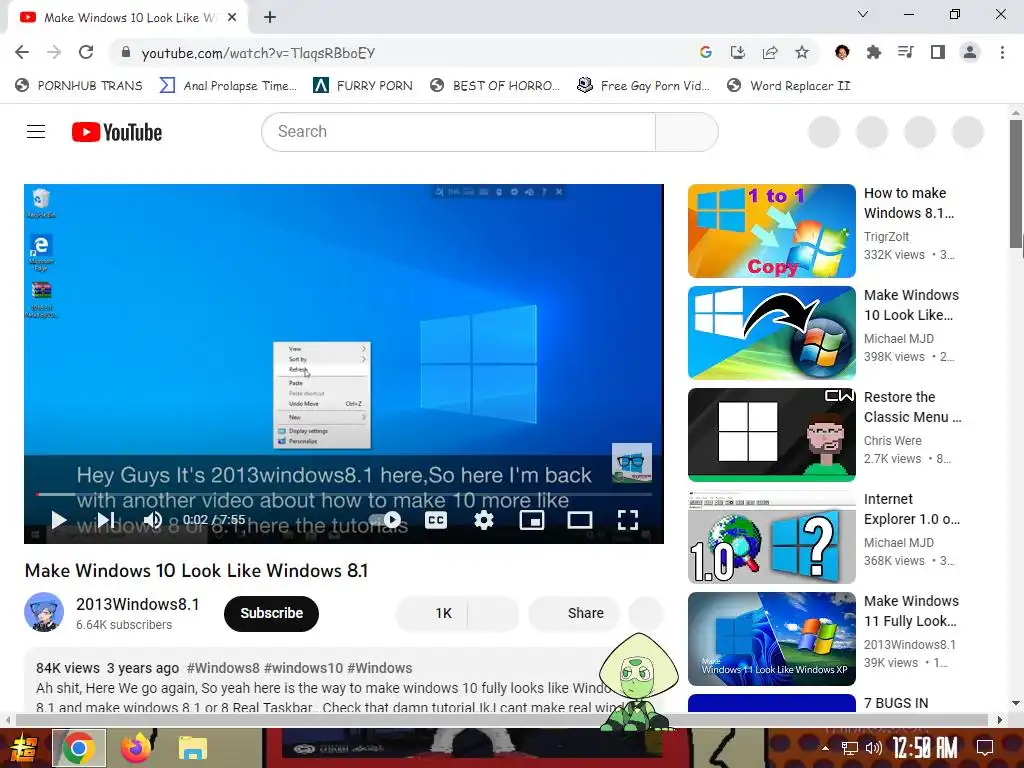This screenshot has height=768, width=1024.
Task: Open 'How to make Windows 8.1' thumbnail
Action: (771, 231)
